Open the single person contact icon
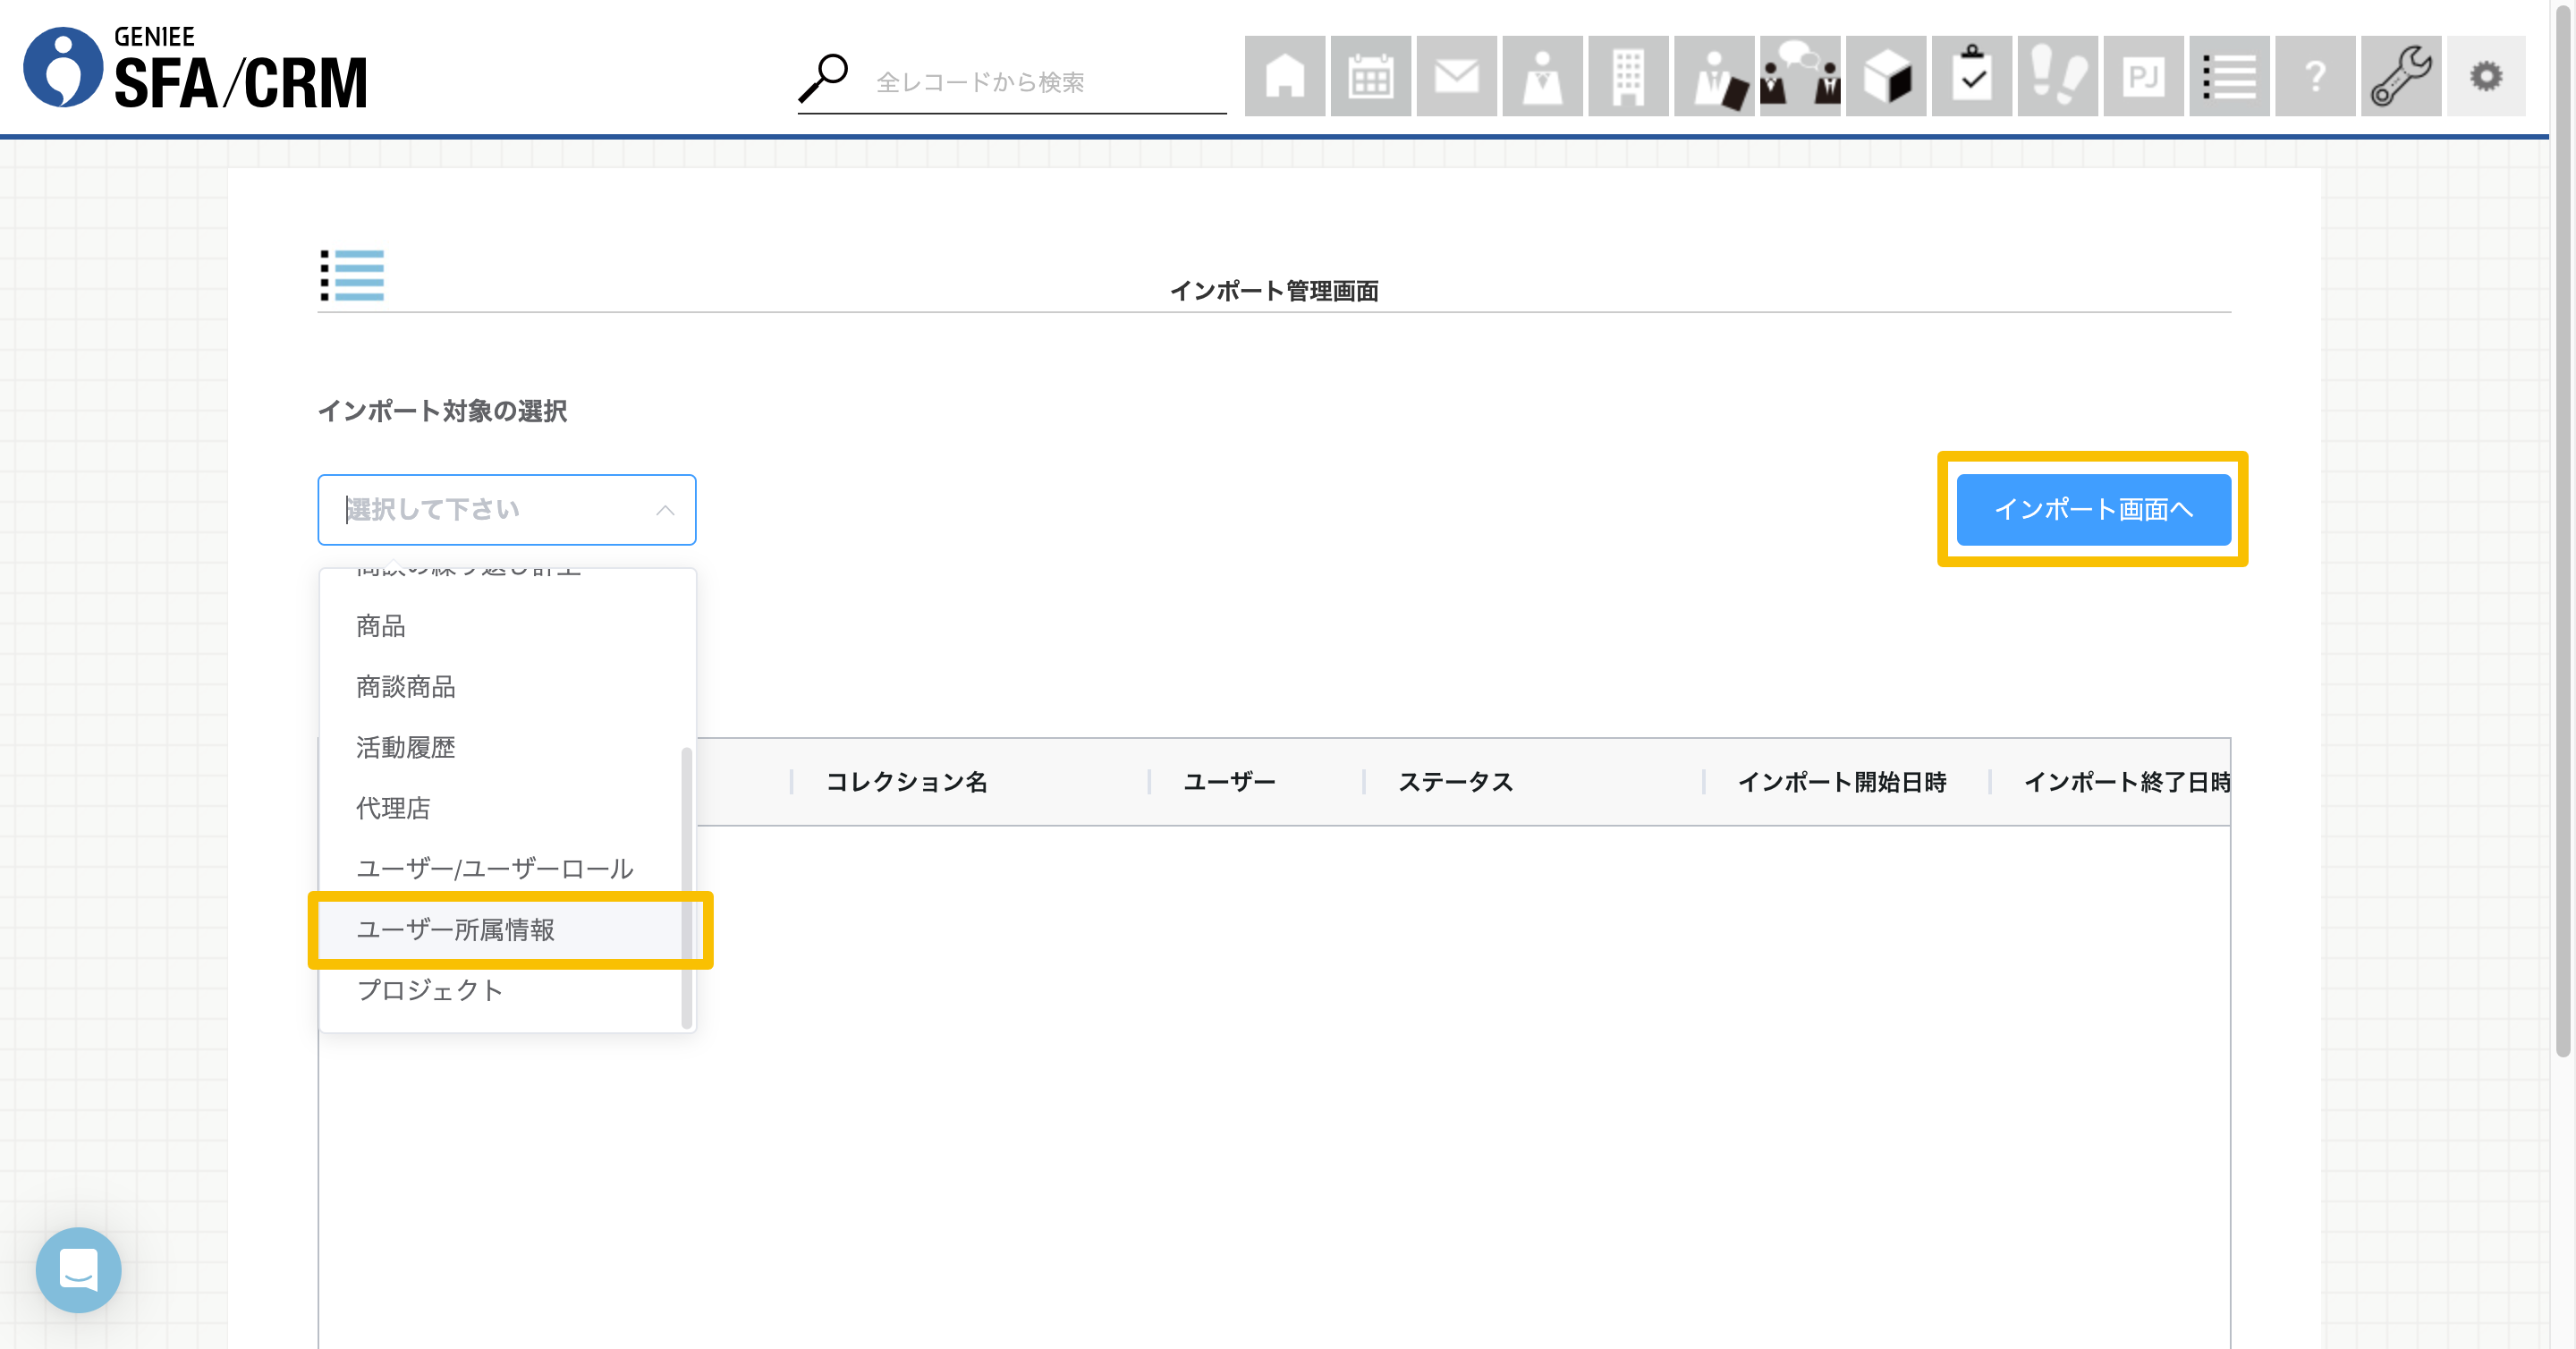 coord(1543,76)
